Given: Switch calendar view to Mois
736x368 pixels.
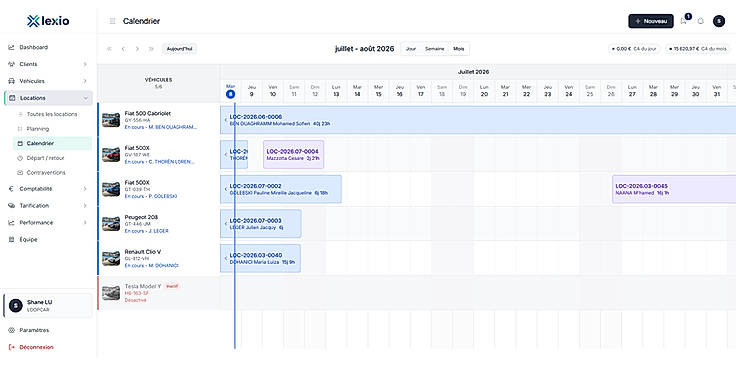Looking at the screenshot, I should [x=458, y=49].
